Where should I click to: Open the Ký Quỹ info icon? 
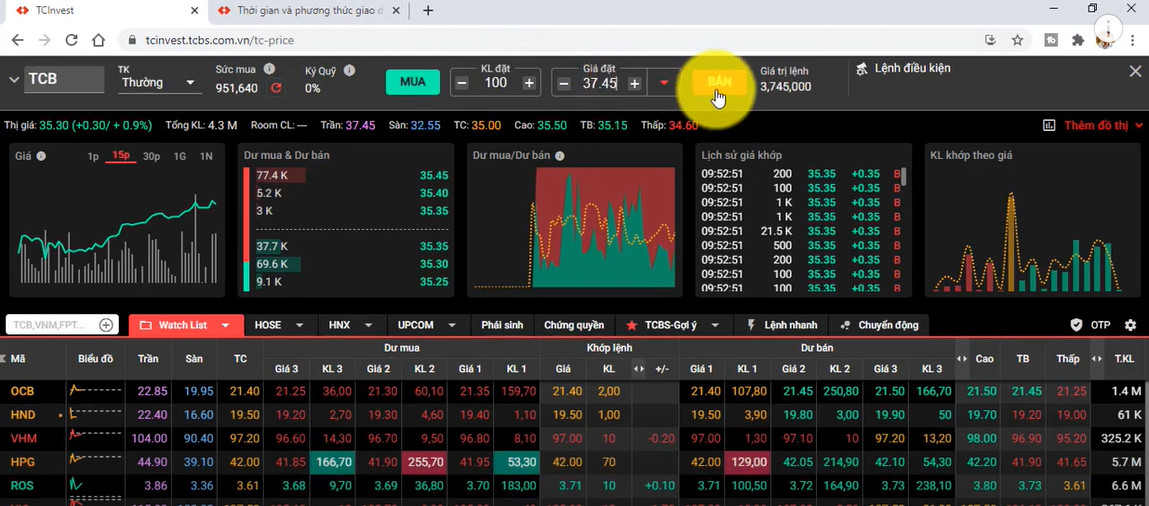click(x=350, y=70)
